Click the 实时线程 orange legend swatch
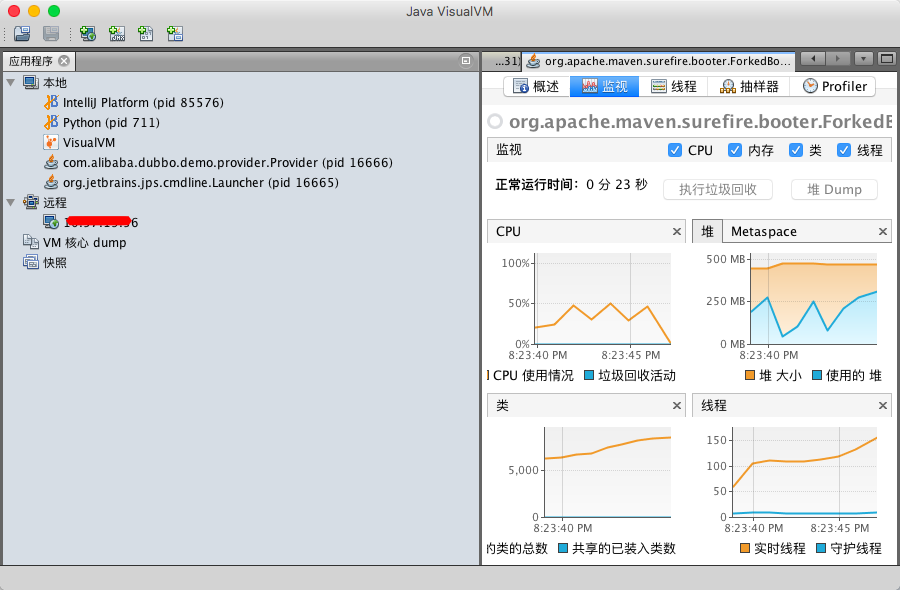The width and height of the screenshot is (900, 590). click(x=745, y=548)
